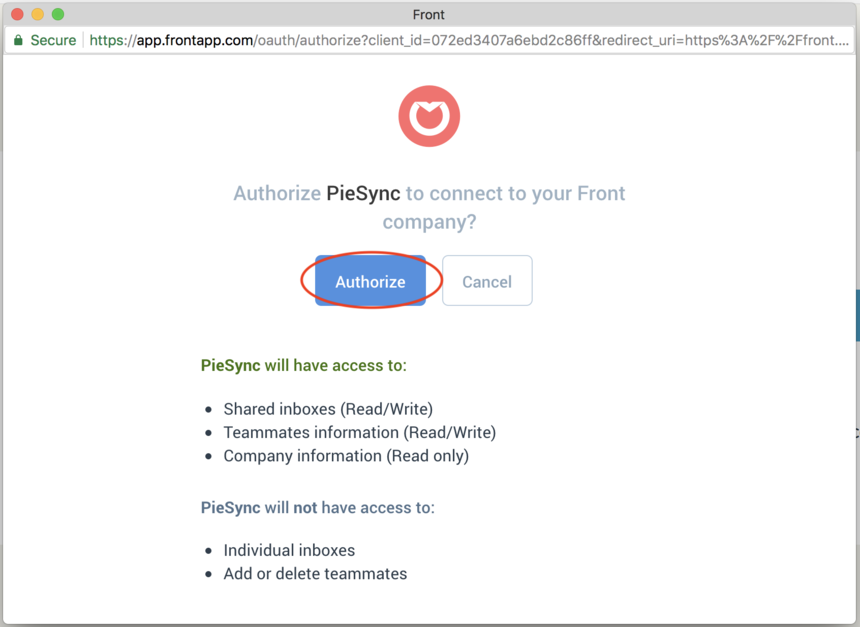Select Teammates information (Read/Write) item
The image size is (860, 627).
(x=360, y=432)
